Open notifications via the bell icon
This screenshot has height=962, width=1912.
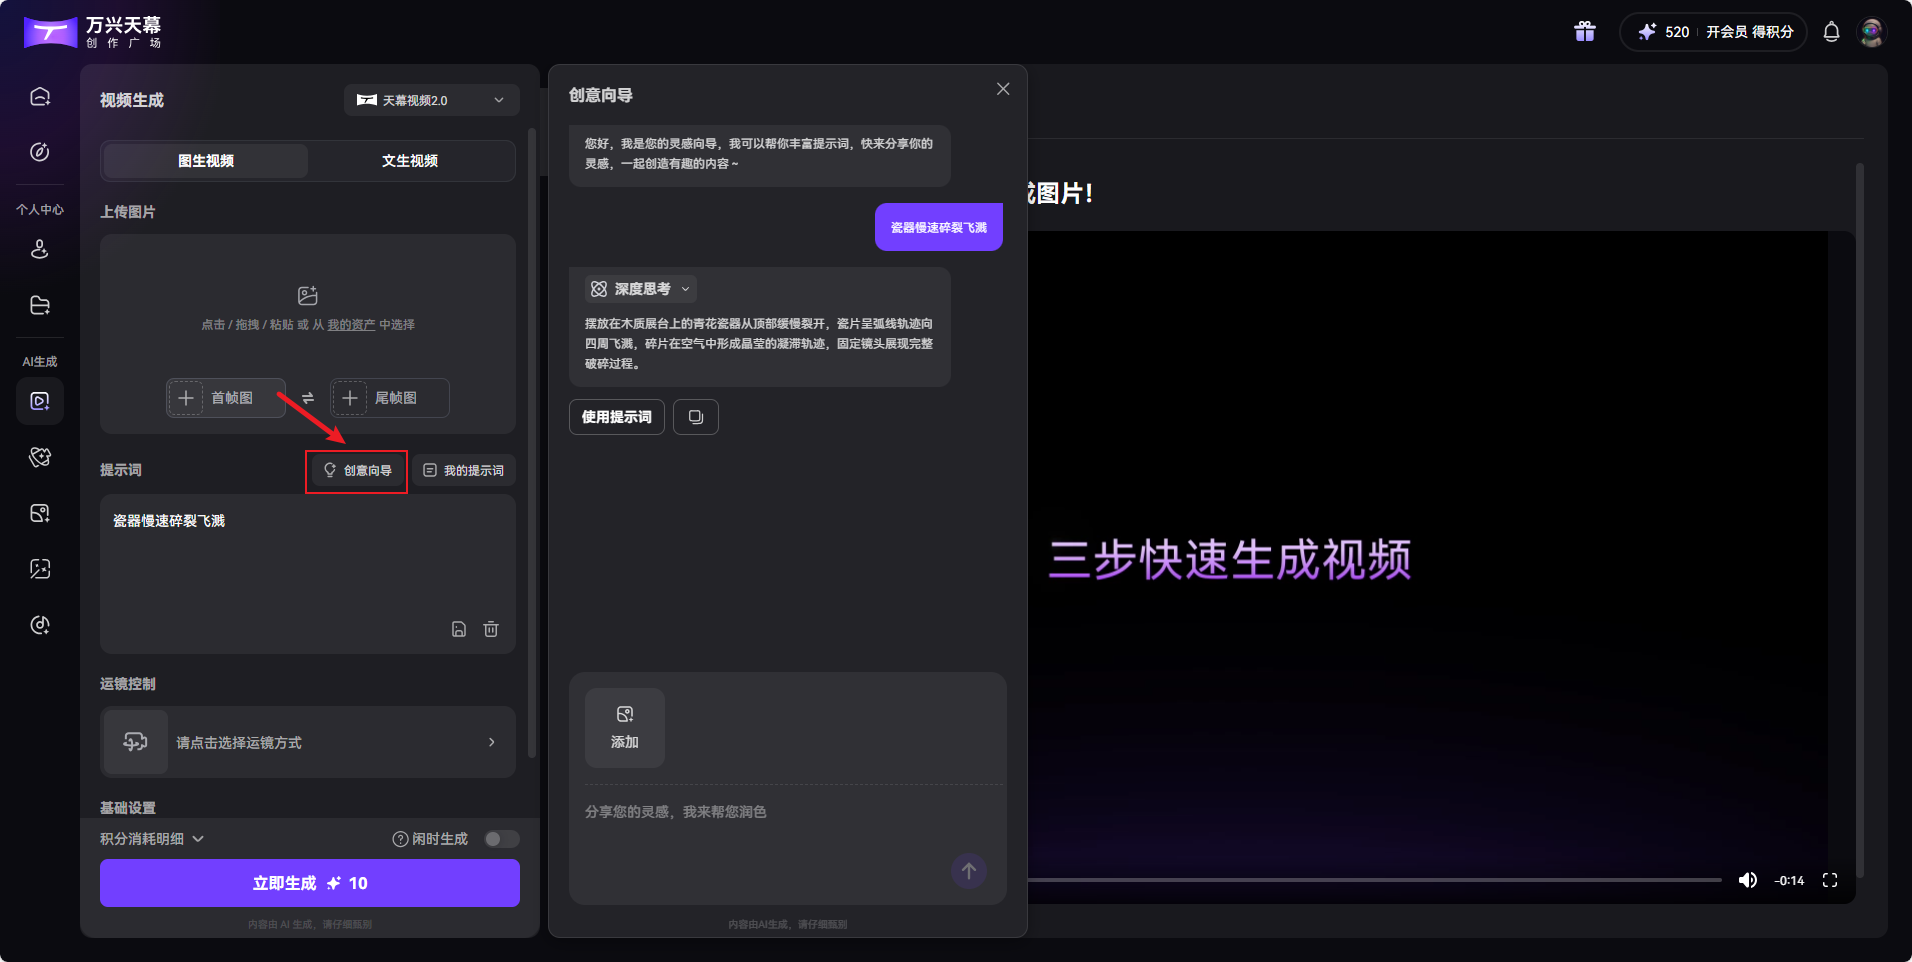click(x=1830, y=32)
